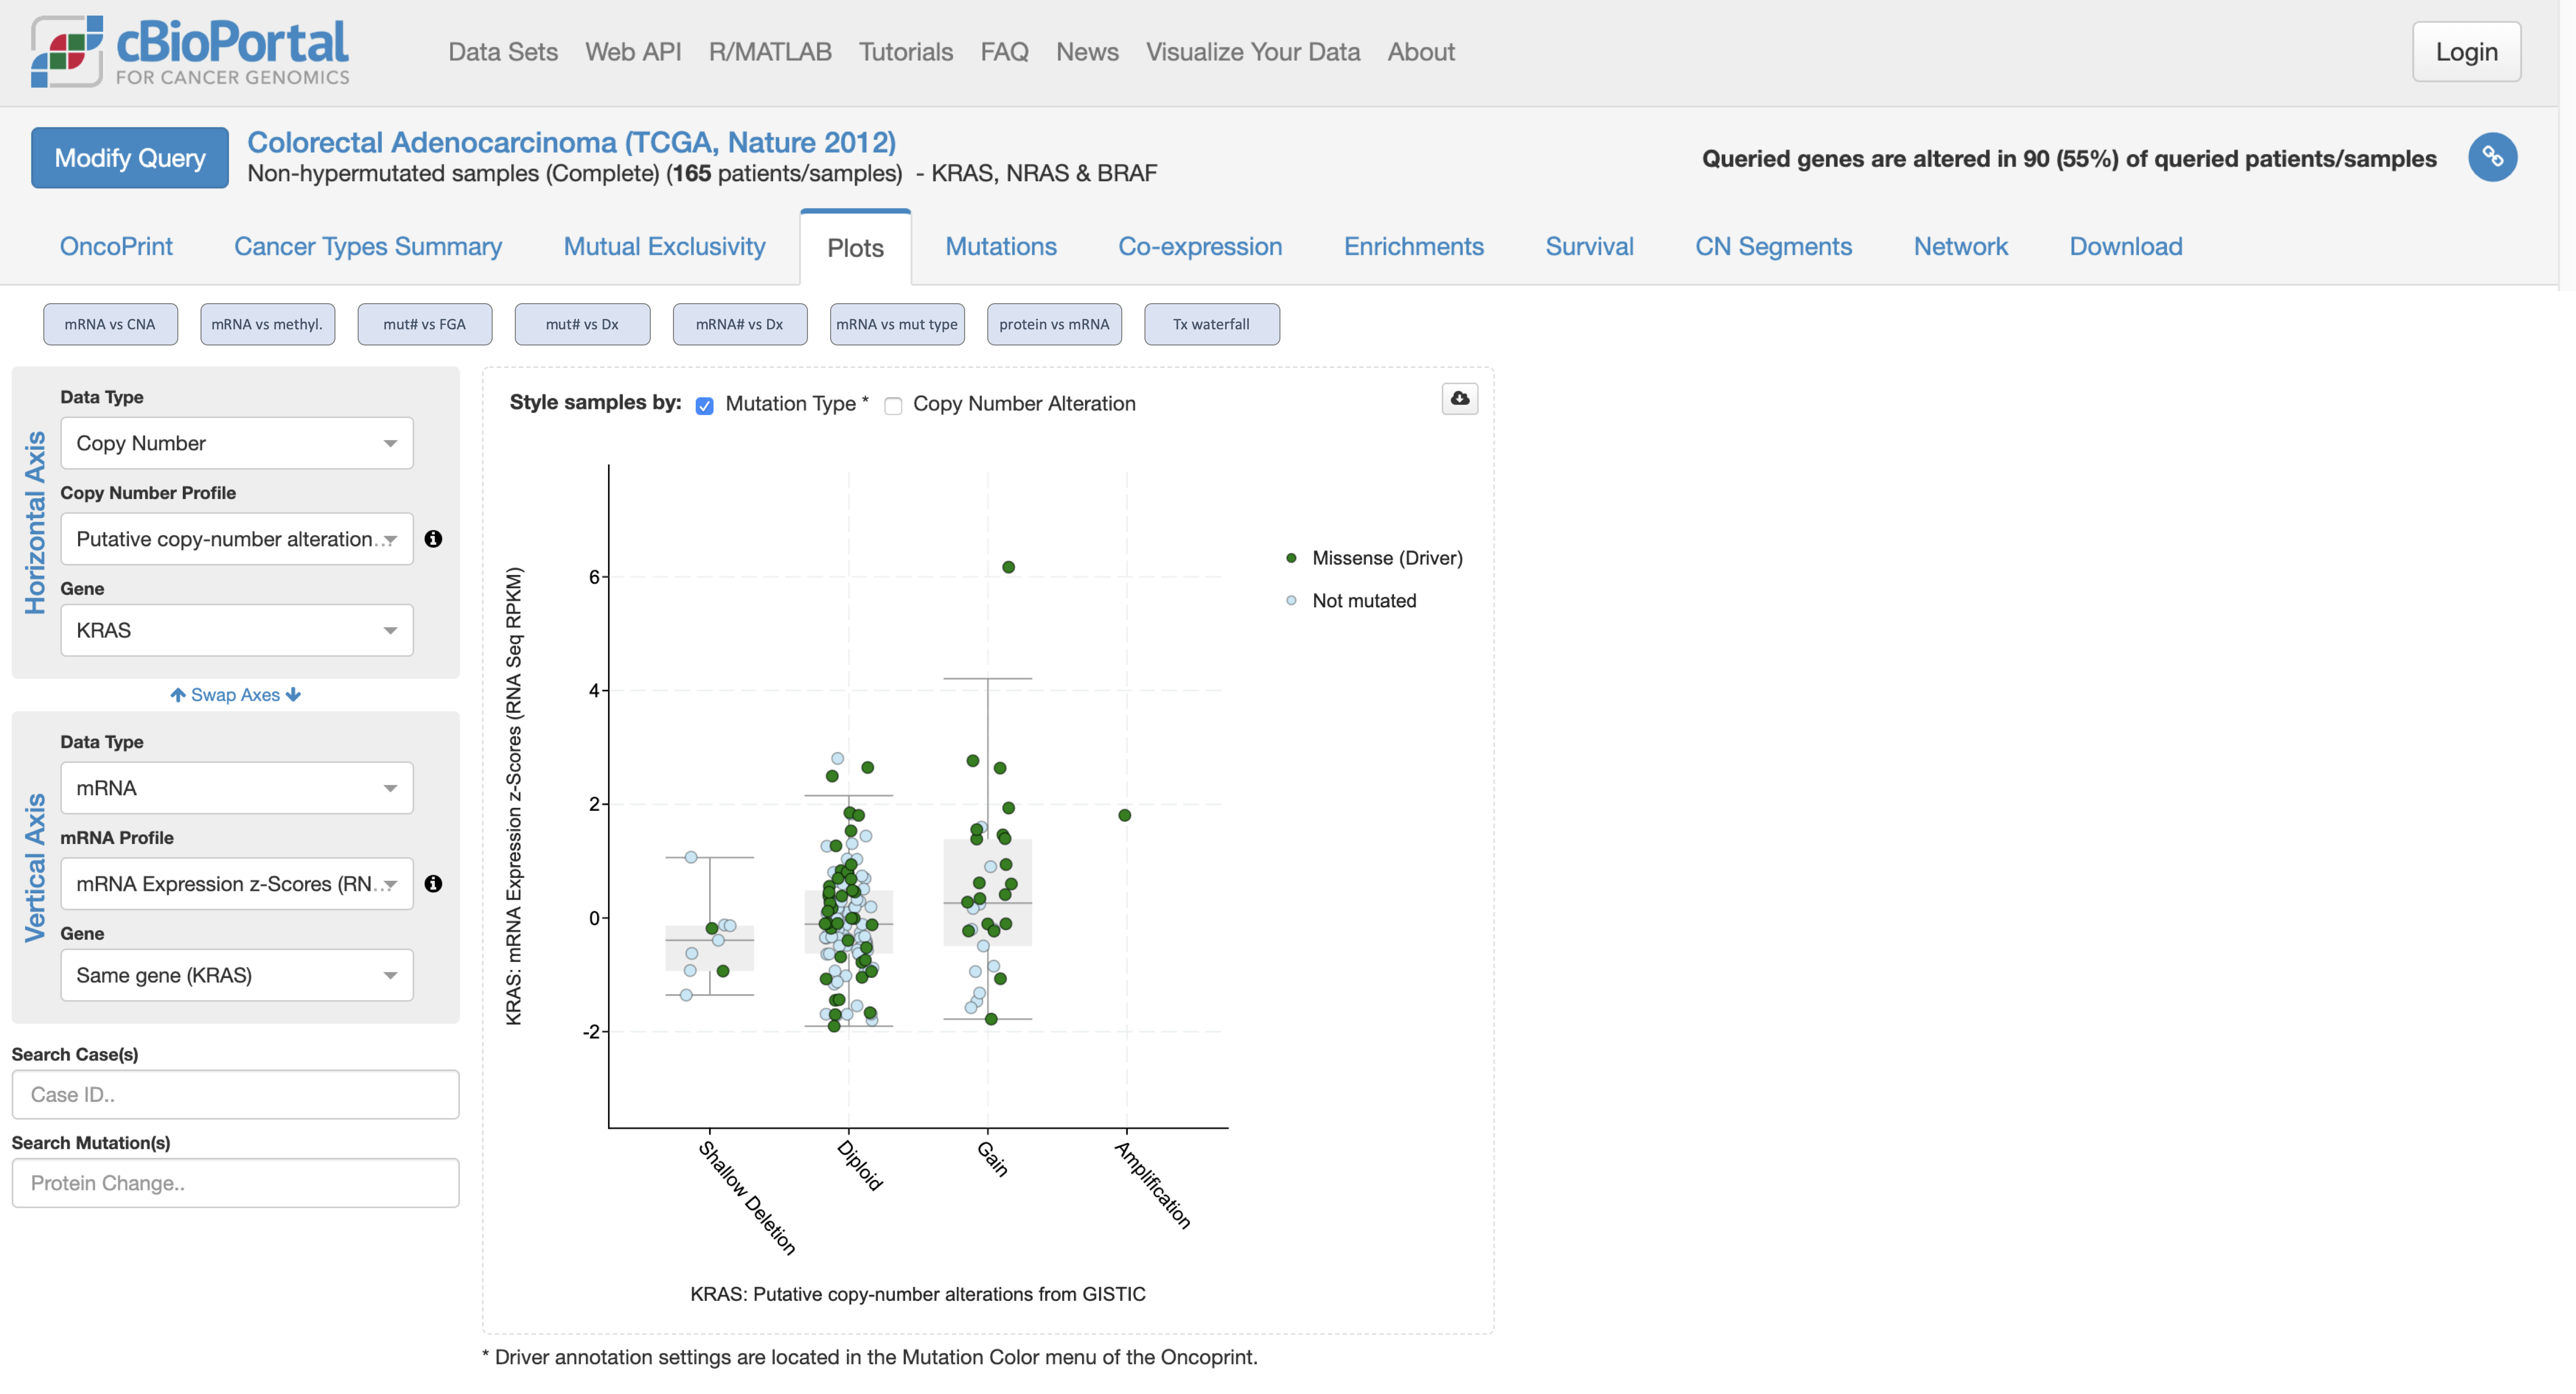Uncheck the Mutation Type checkbox

[x=705, y=405]
